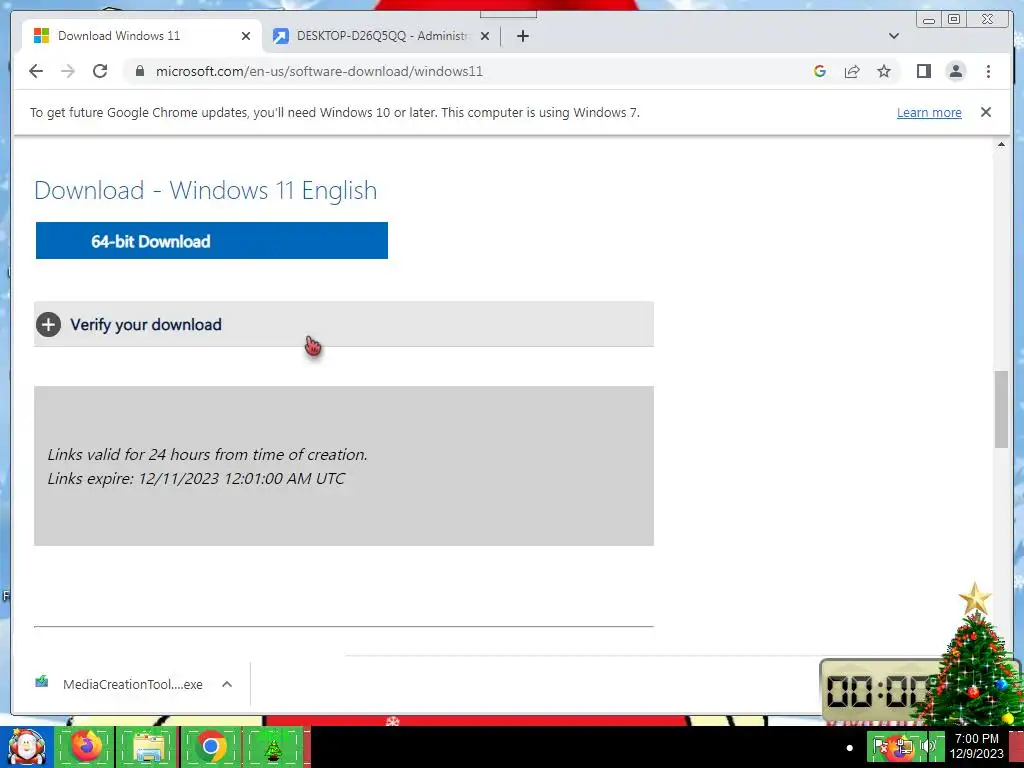
Task: Click the Chrome taskbar icon
Action: tap(210, 746)
